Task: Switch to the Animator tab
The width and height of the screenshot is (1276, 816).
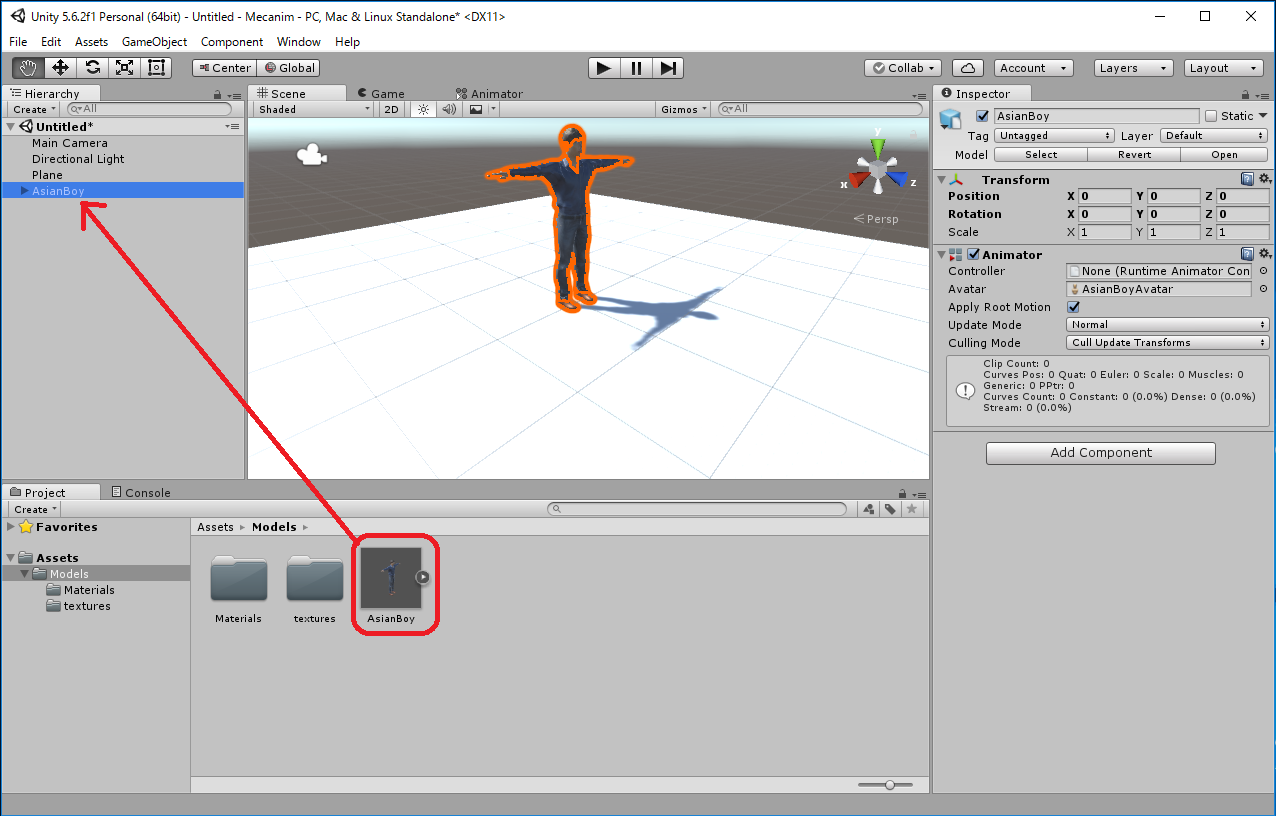Action: 489,94
